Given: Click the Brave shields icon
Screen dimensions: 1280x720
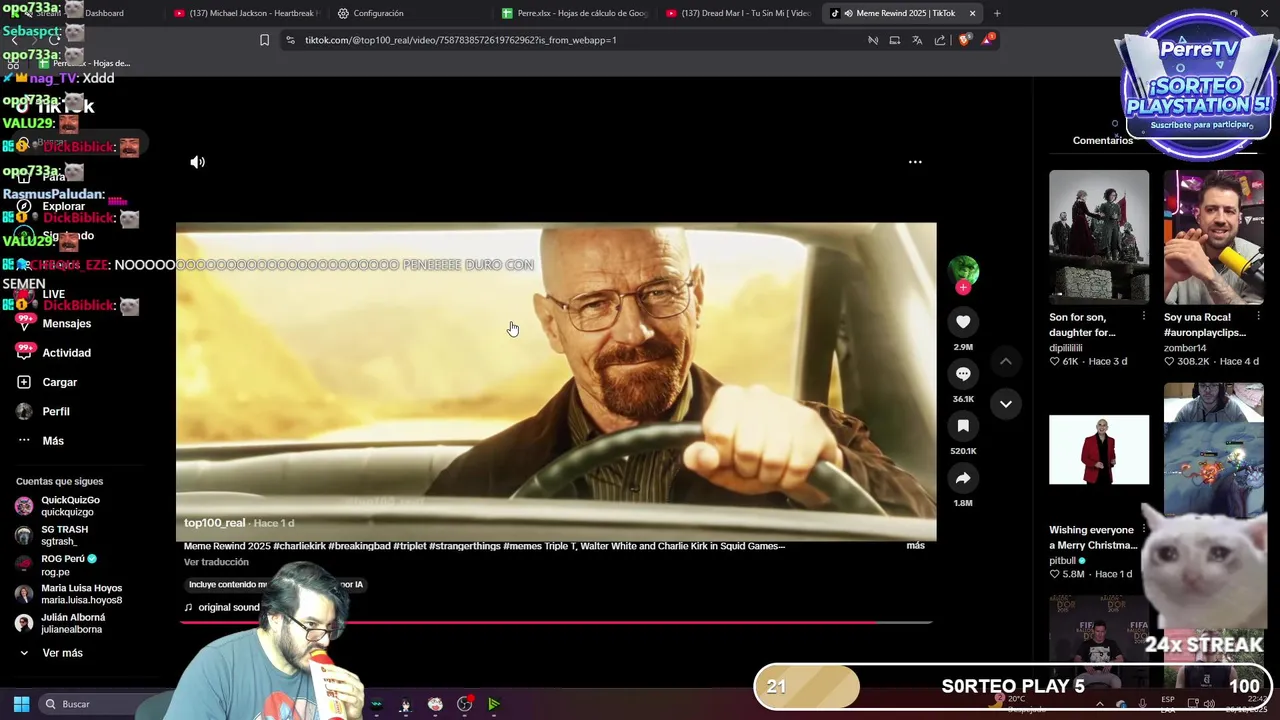Looking at the screenshot, I should click(964, 40).
